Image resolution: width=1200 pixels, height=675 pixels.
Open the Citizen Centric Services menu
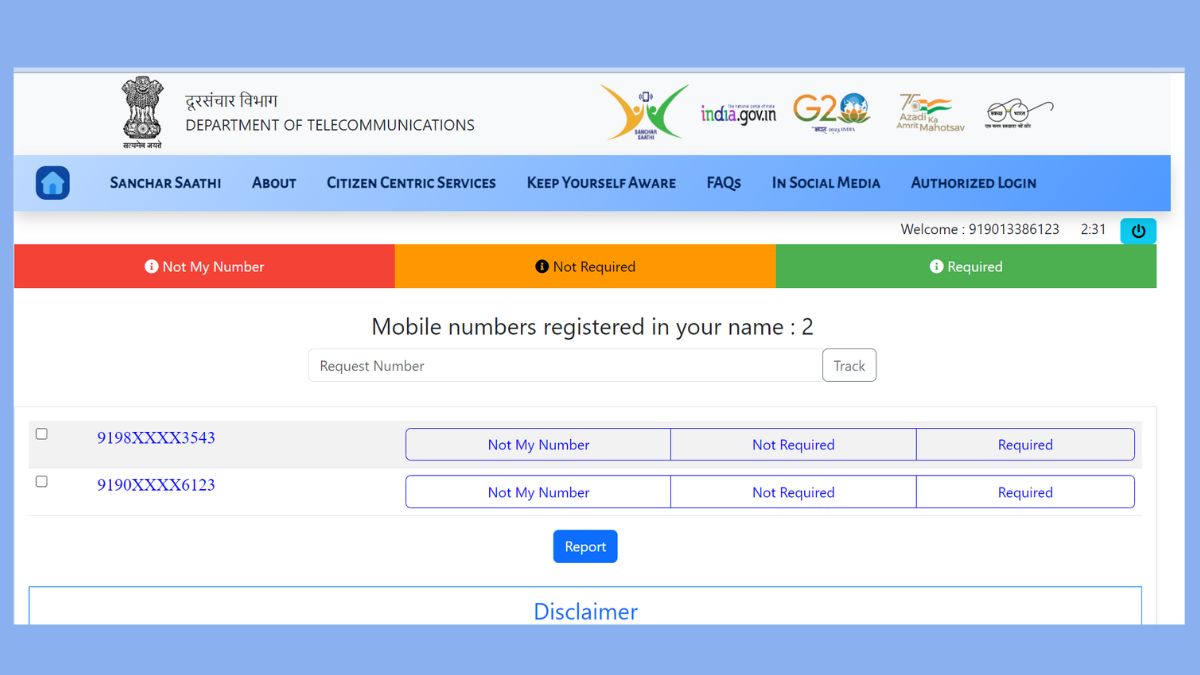pos(411,183)
